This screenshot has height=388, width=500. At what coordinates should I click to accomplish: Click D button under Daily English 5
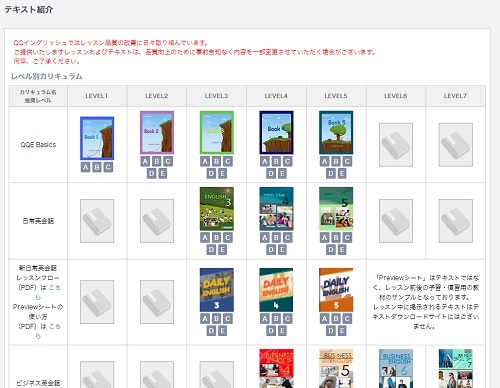pos(330,330)
